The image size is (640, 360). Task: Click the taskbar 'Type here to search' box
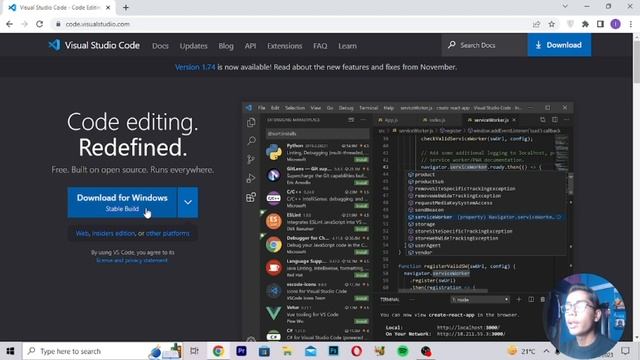click(102, 351)
